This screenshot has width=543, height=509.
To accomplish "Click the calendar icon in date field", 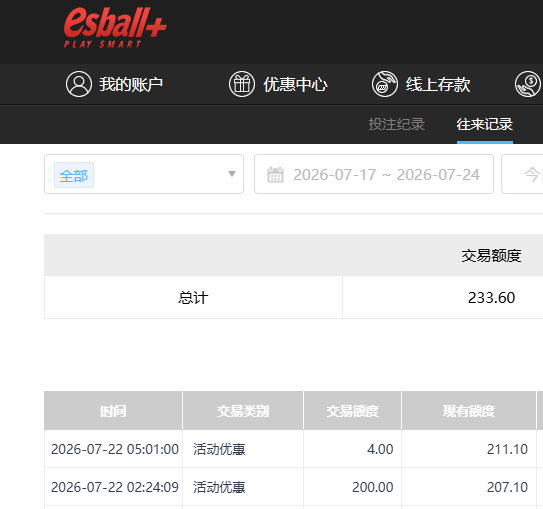I will click(x=275, y=175).
